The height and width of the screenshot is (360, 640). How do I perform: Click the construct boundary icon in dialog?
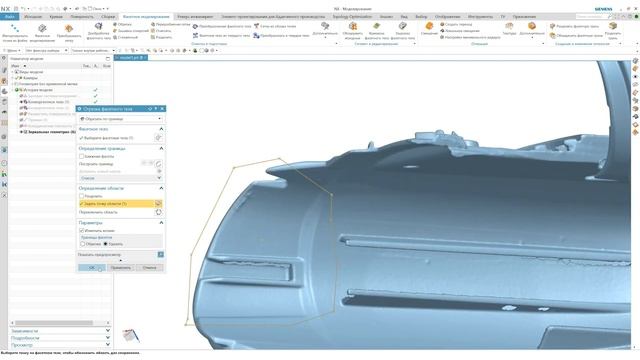[158, 164]
